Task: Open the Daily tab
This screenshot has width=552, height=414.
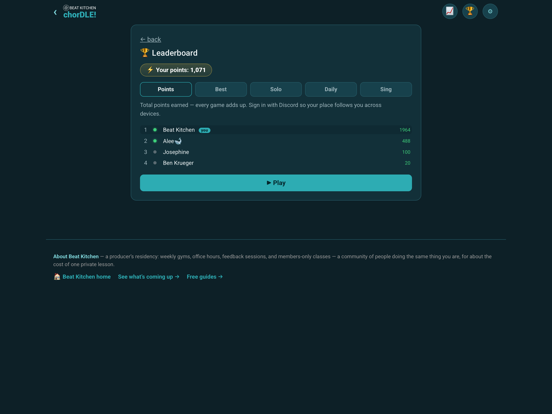Action: (x=331, y=89)
